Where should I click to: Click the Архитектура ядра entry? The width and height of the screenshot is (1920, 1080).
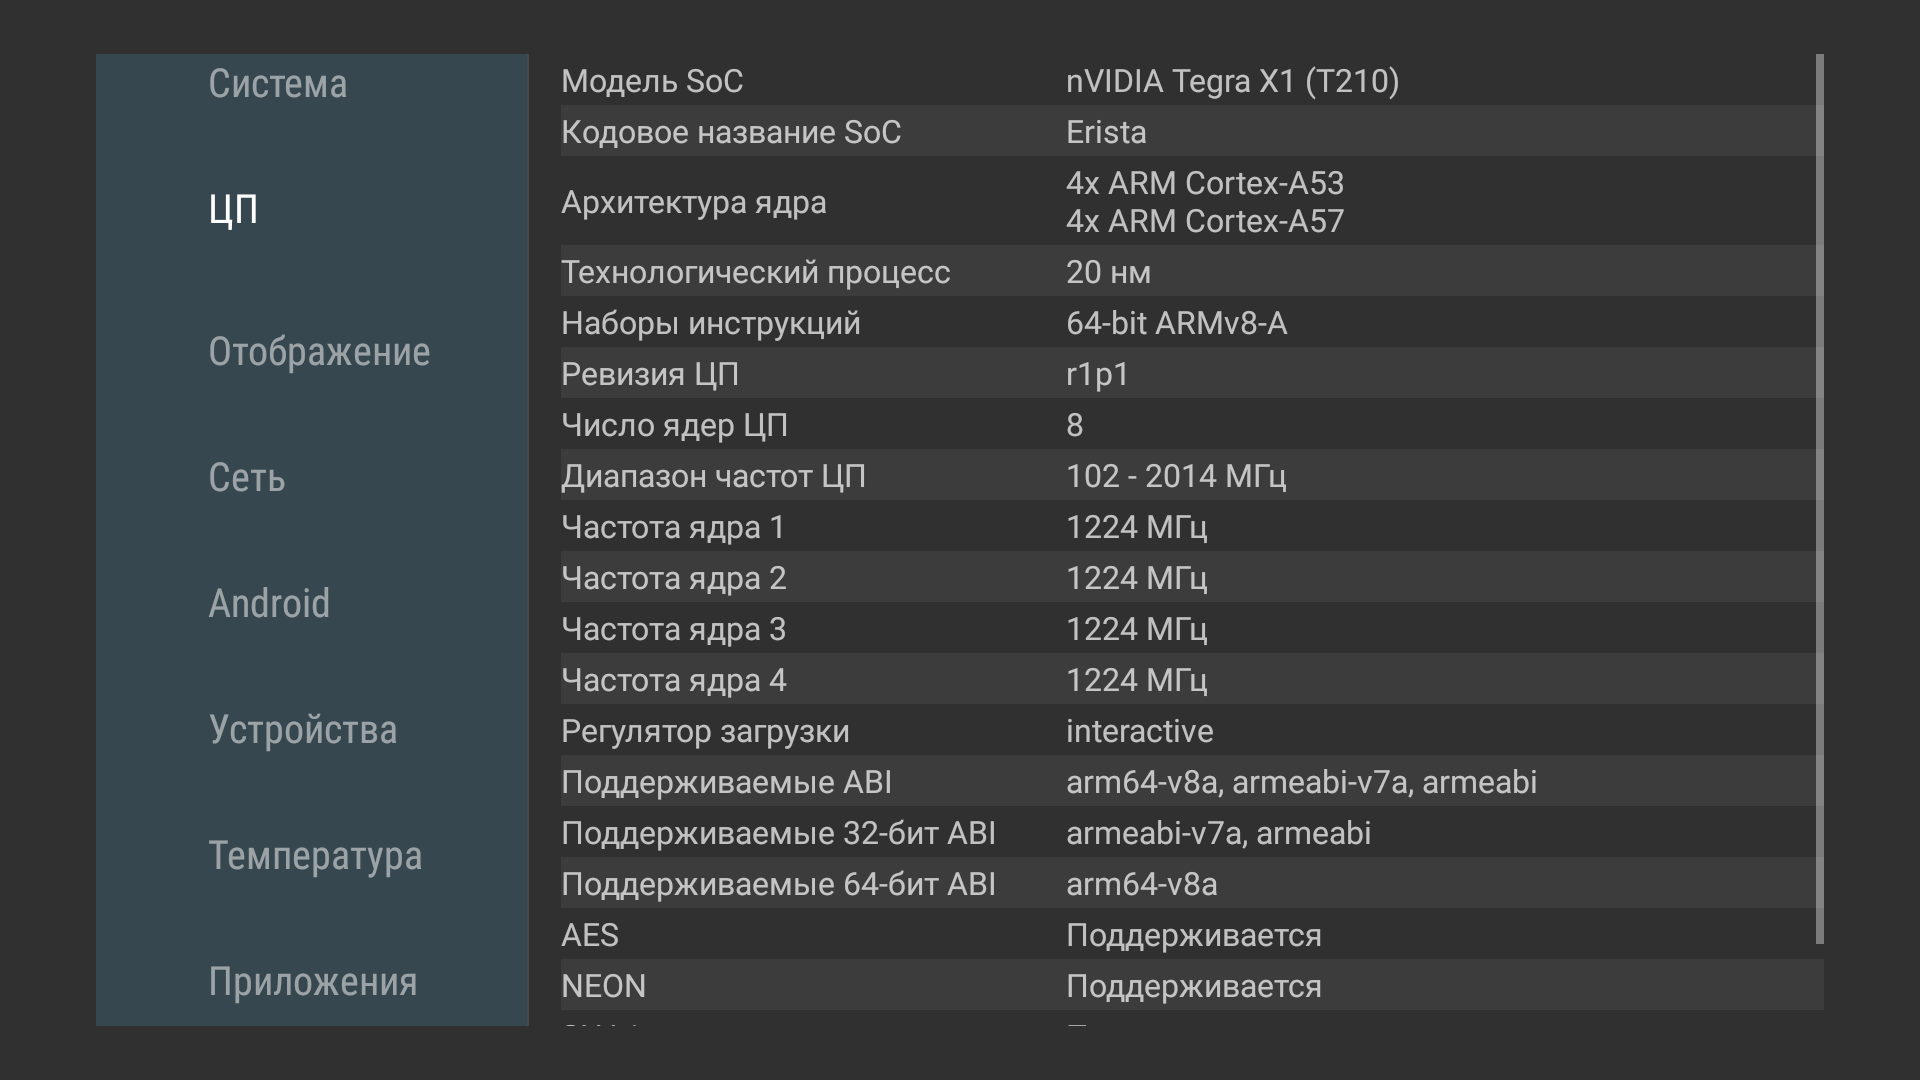point(1188,202)
